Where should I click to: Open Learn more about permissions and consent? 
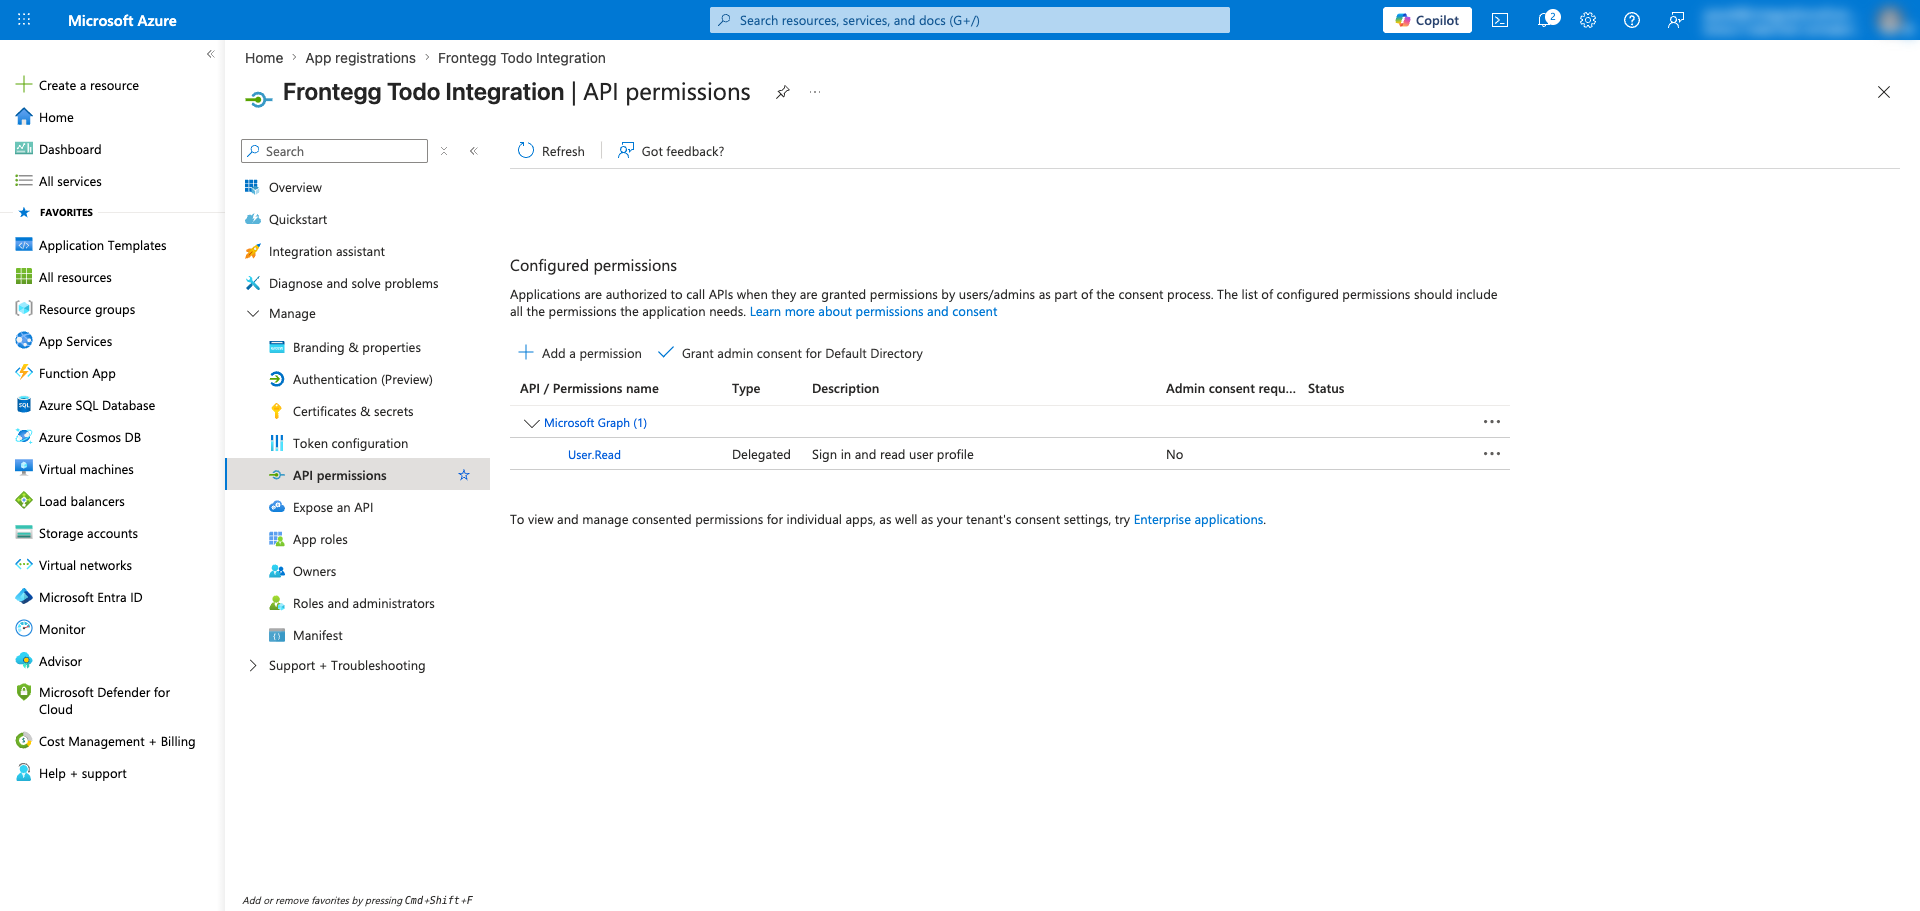[873, 312]
